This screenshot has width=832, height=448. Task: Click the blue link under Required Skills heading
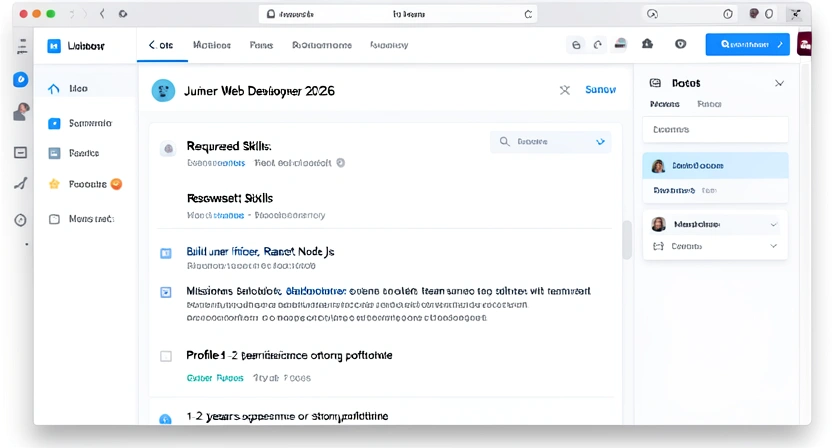click(x=216, y=163)
